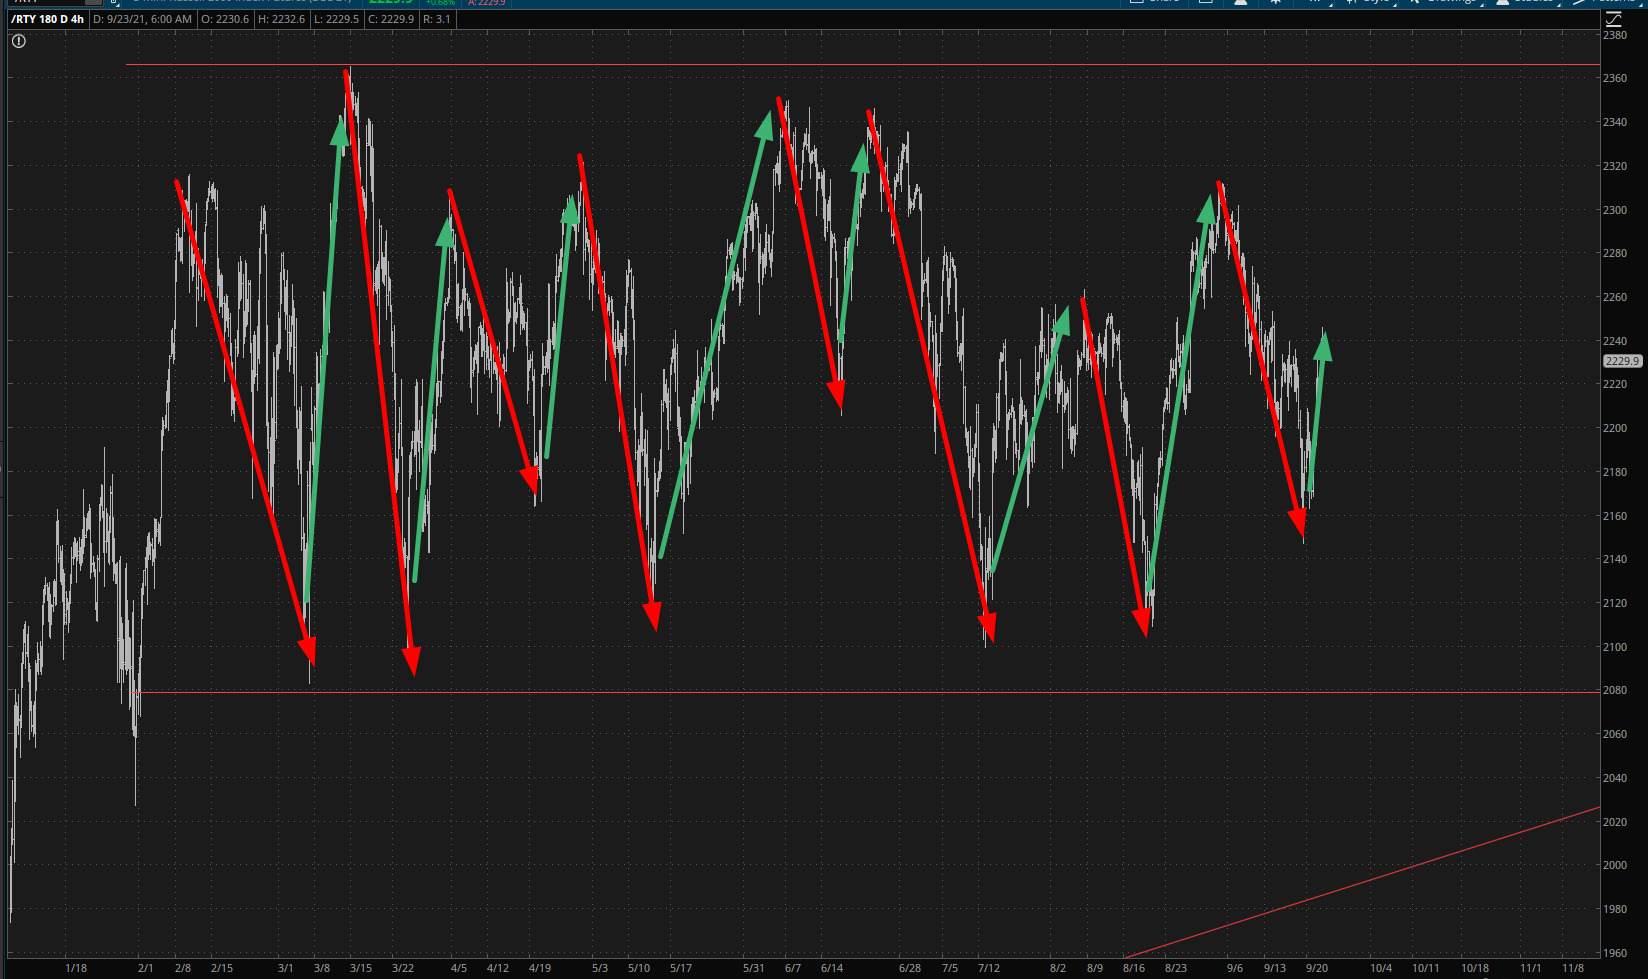
Task: Click the date readout D: 9/23/21, 6:00 AM
Action: (142, 19)
